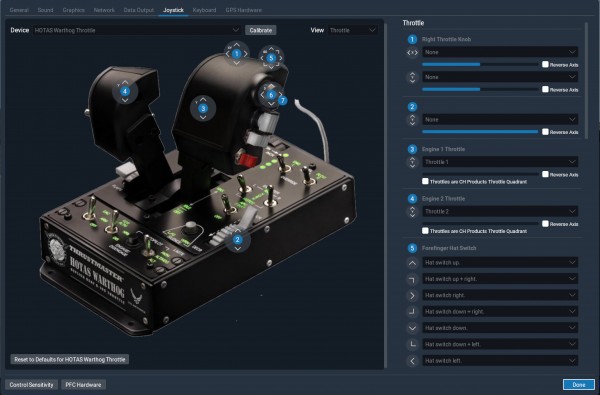Switch to the Keyboard tab
Image resolution: width=600 pixels, height=395 pixels.
[x=204, y=10]
